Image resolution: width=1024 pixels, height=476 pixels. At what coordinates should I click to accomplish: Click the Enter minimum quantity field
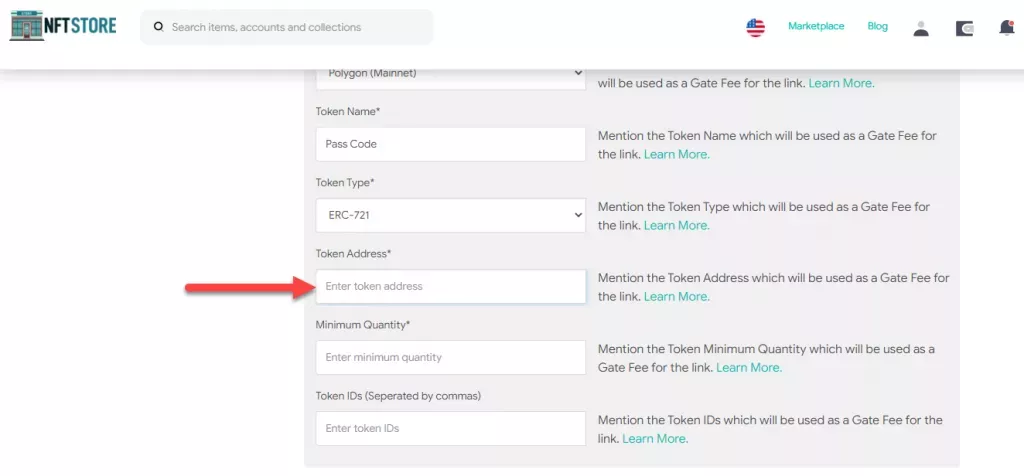450,357
